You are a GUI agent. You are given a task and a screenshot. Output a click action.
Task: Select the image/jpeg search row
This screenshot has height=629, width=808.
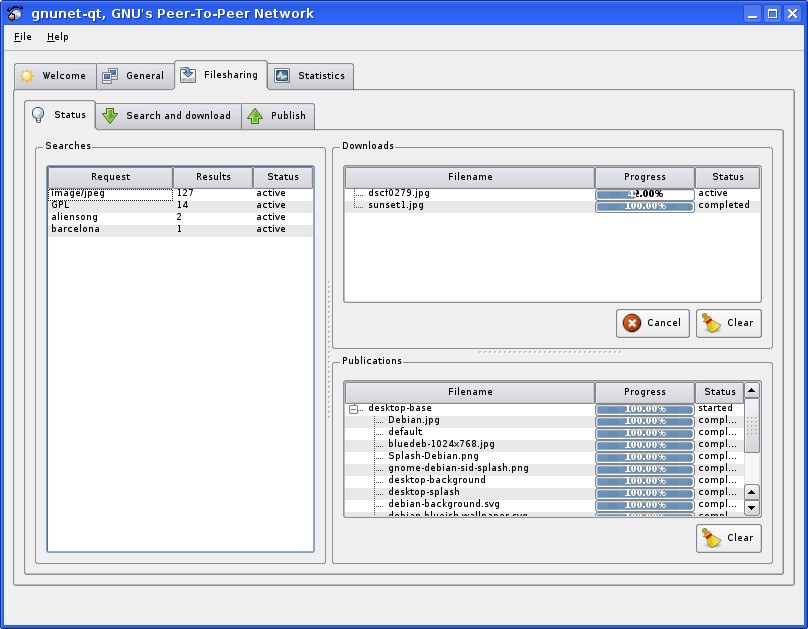pos(78,193)
